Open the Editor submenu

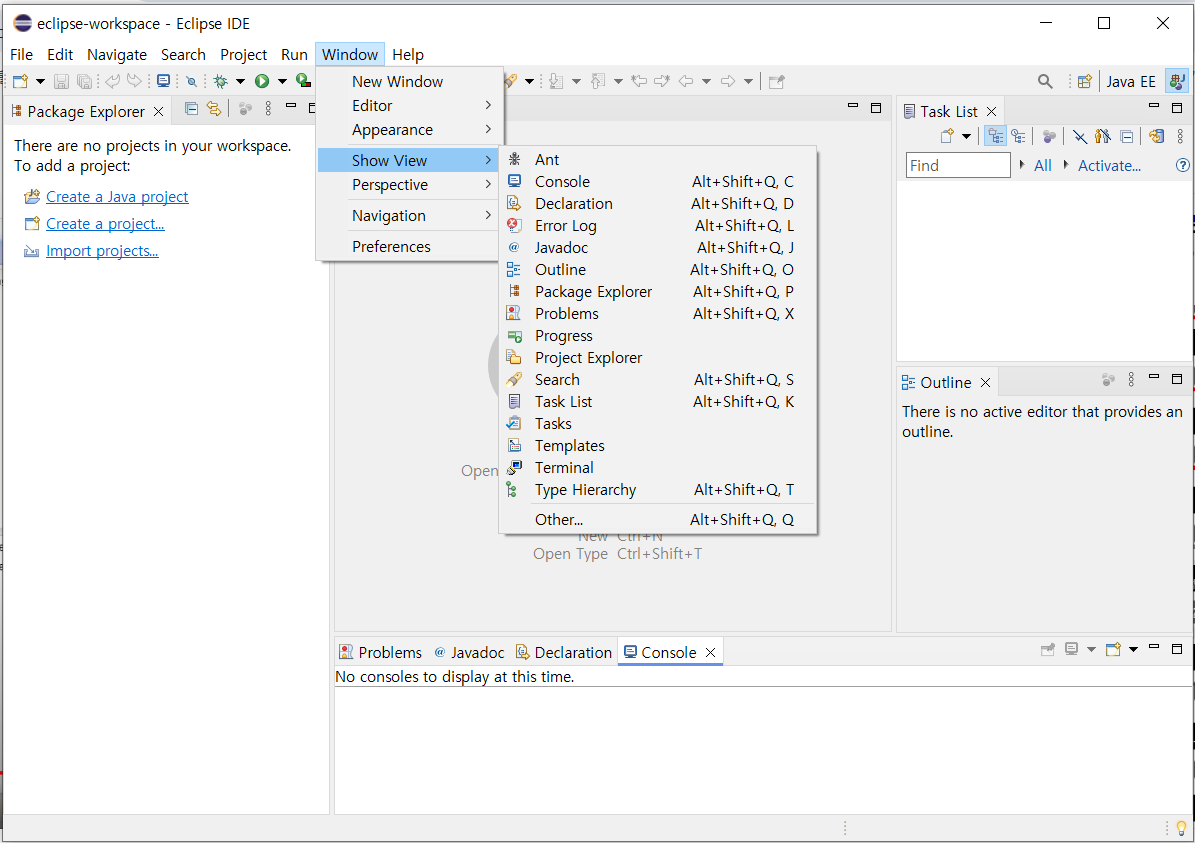pyautogui.click(x=408, y=105)
